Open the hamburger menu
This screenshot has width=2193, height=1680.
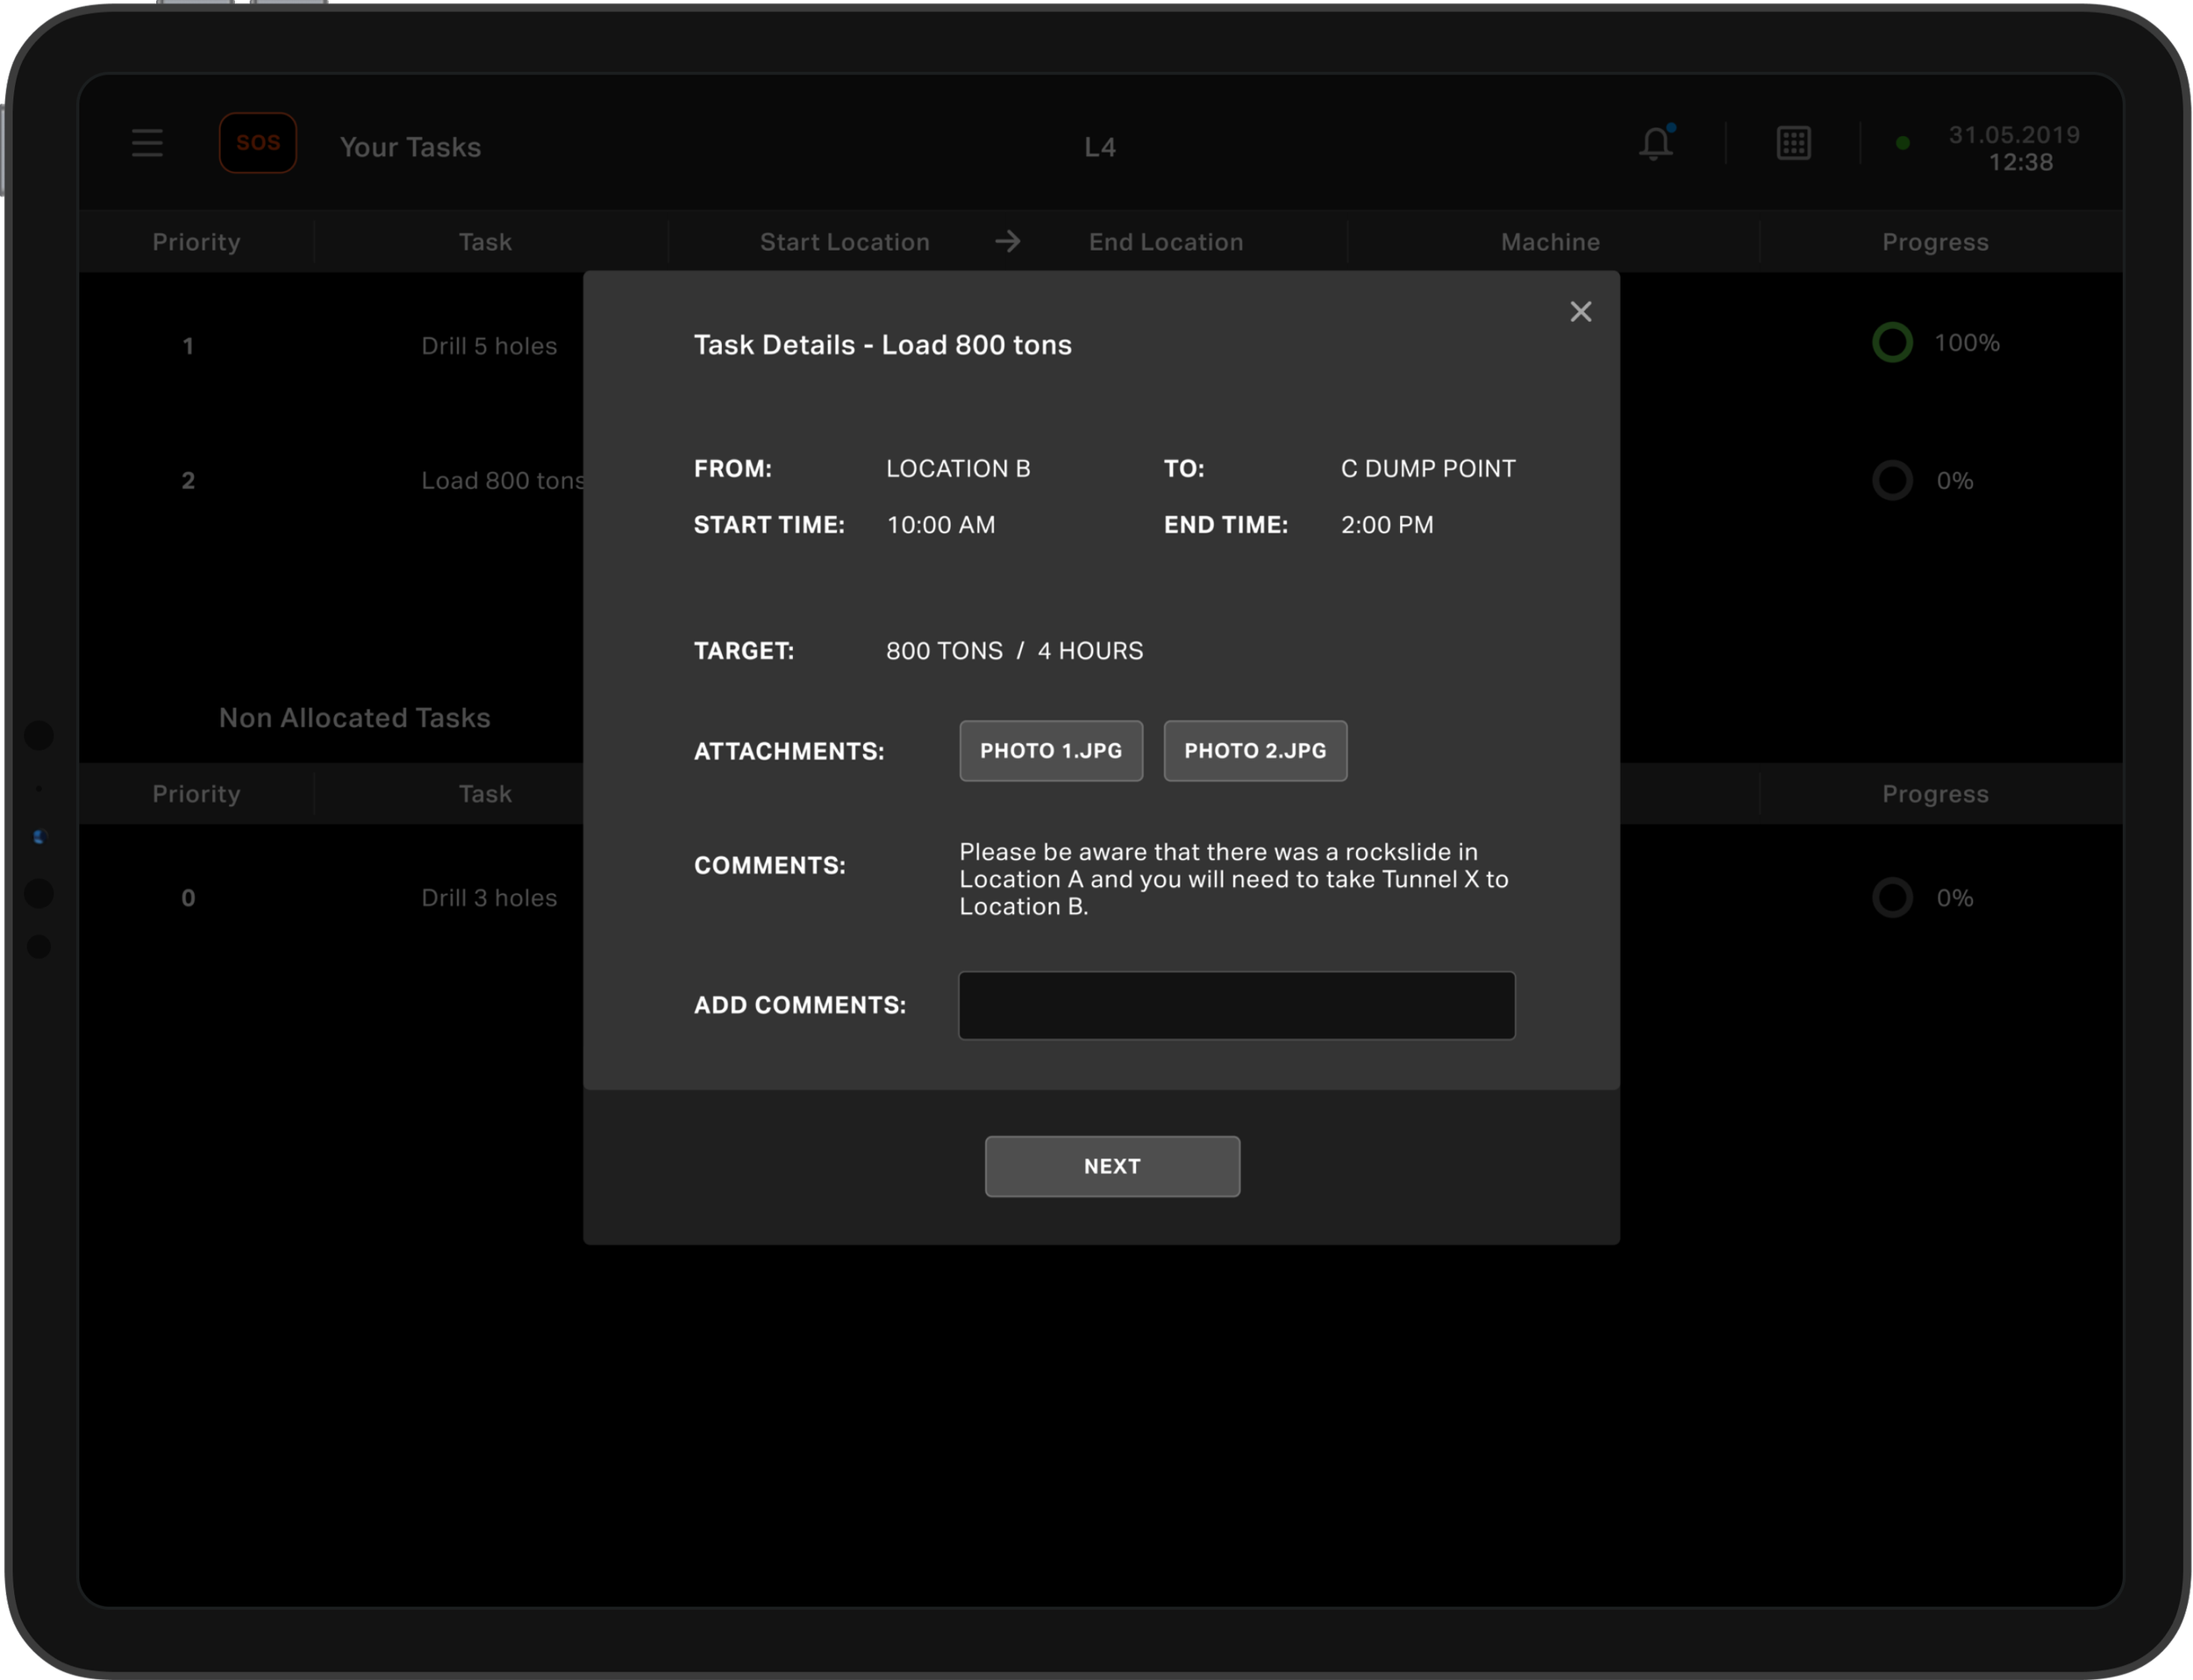(147, 143)
